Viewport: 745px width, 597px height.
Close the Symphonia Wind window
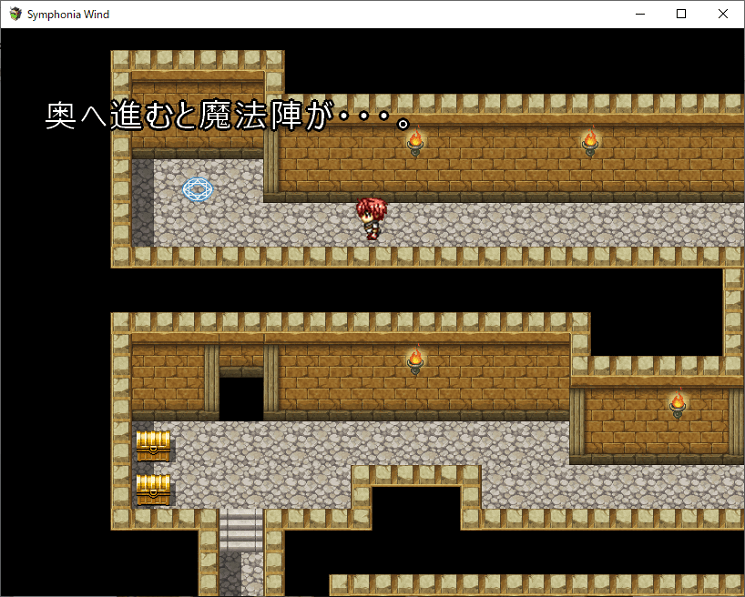pyautogui.click(x=723, y=14)
